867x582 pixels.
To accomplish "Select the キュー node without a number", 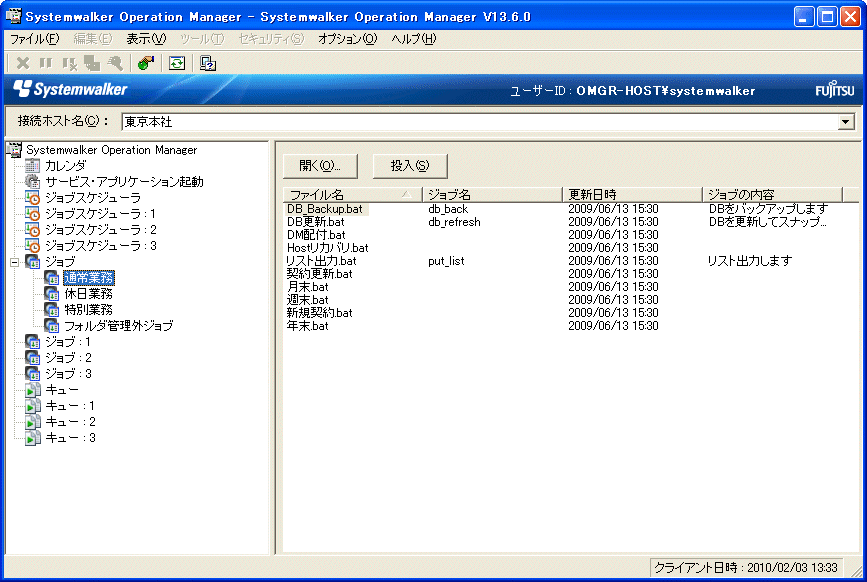I will (62, 390).
